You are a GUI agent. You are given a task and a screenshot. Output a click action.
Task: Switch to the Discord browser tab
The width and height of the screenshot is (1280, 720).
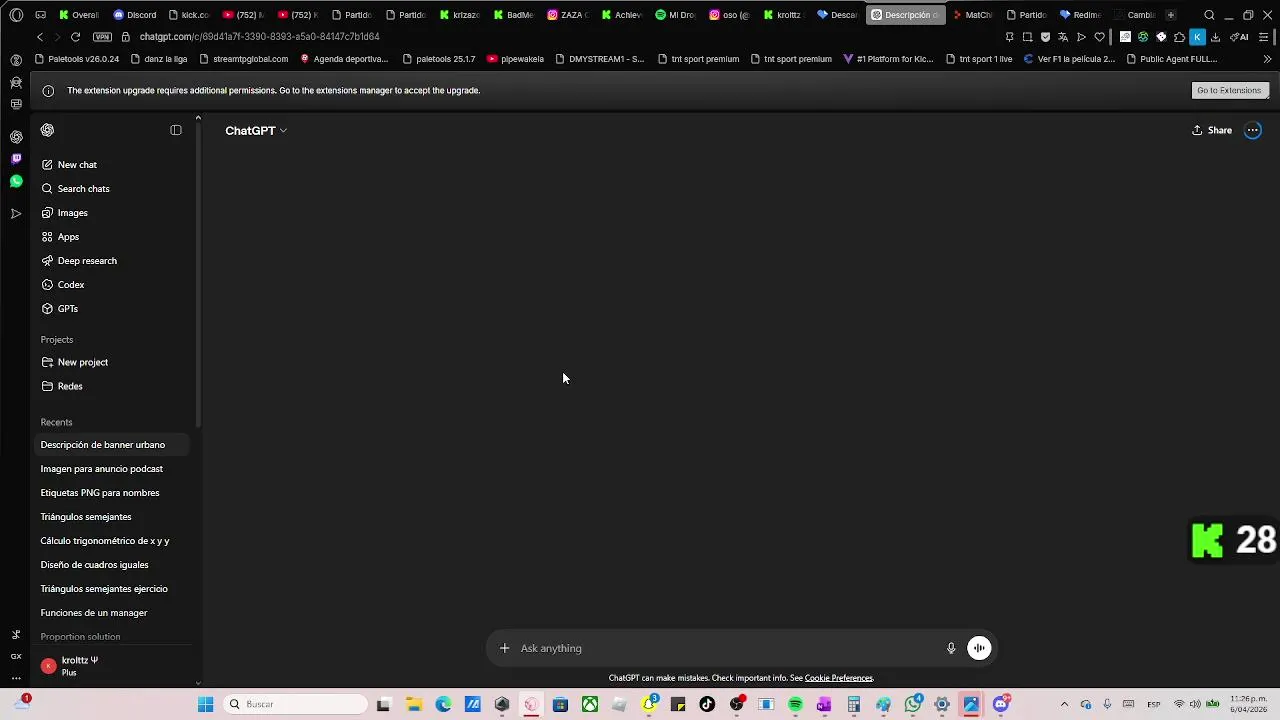click(135, 15)
